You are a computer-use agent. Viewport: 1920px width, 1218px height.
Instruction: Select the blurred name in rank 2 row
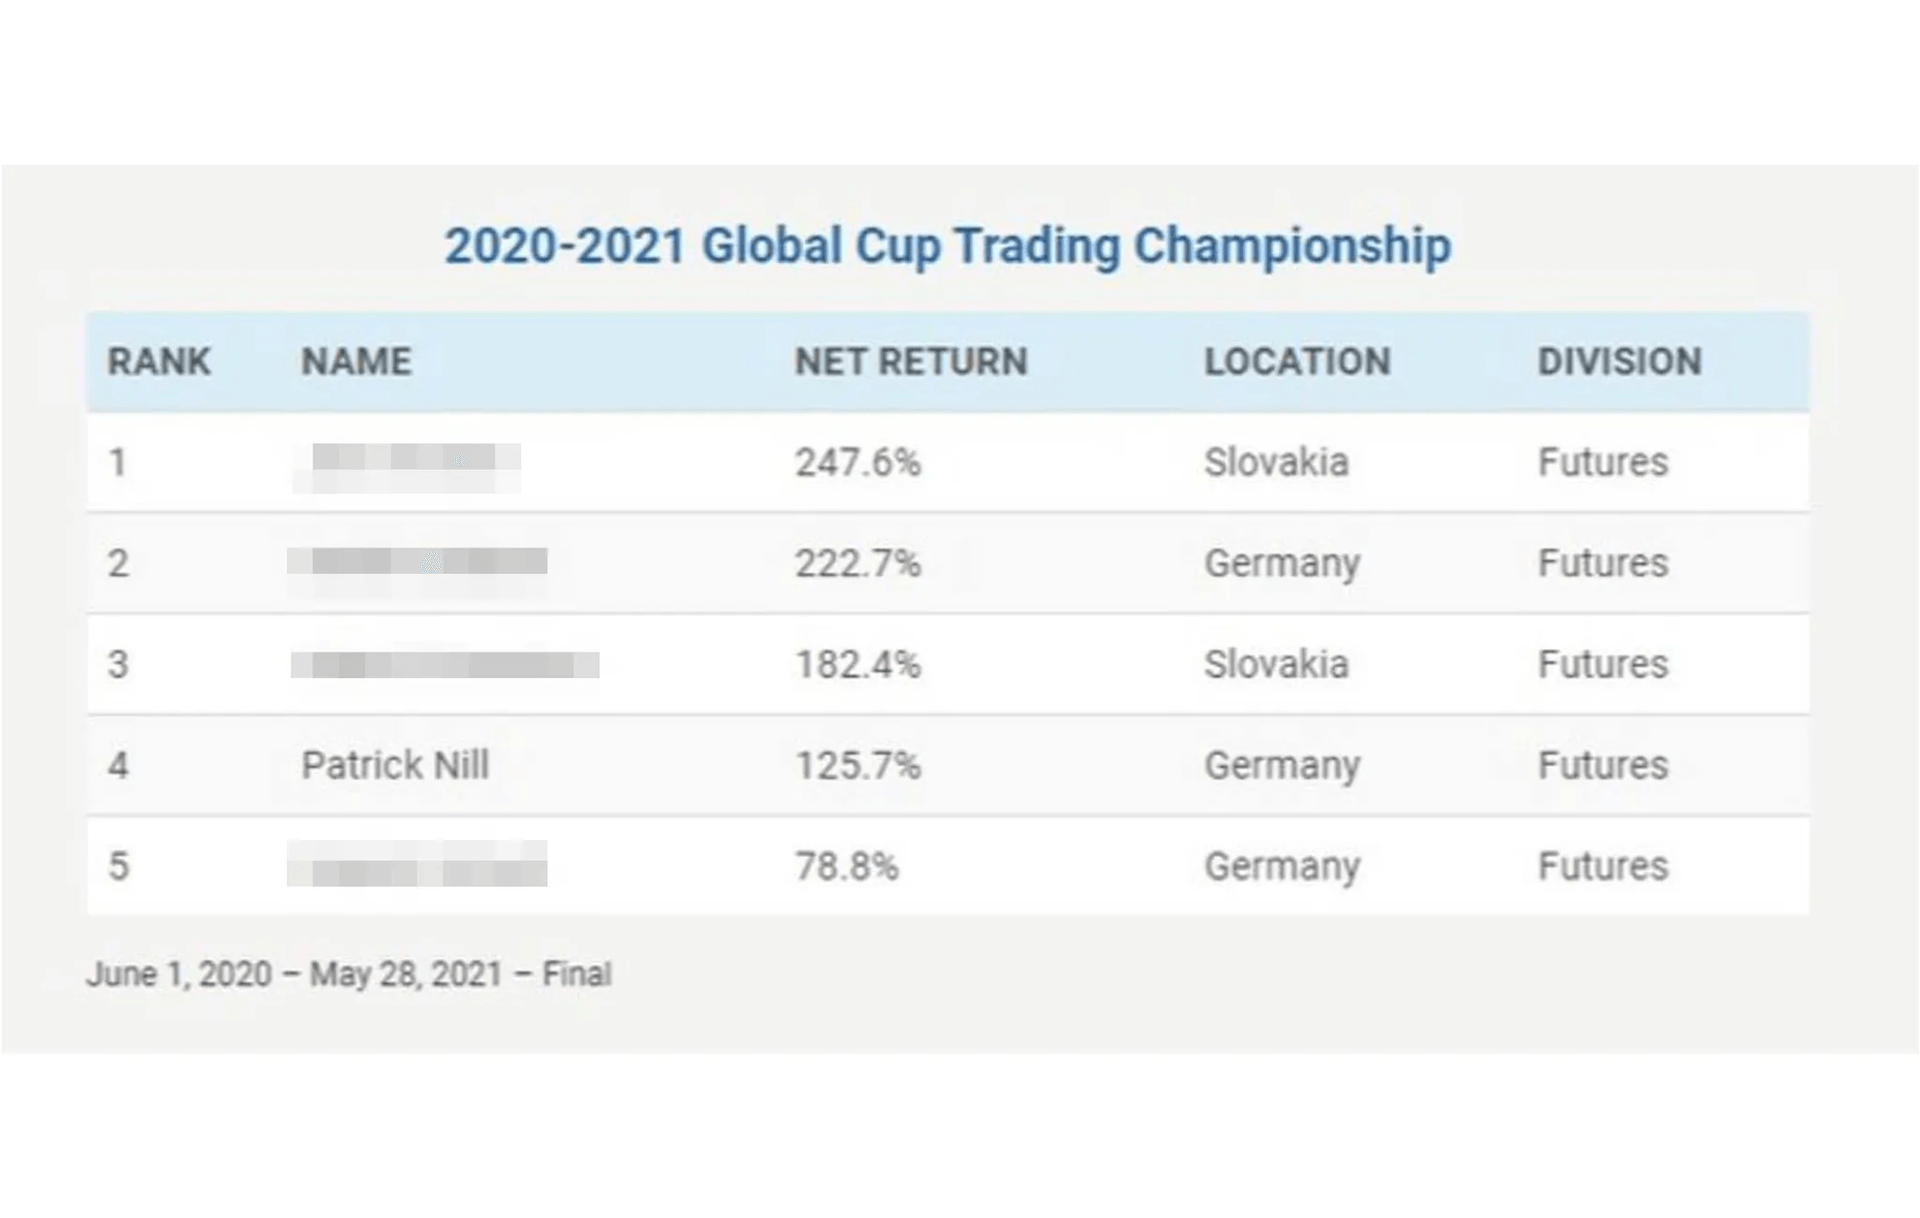[418, 564]
